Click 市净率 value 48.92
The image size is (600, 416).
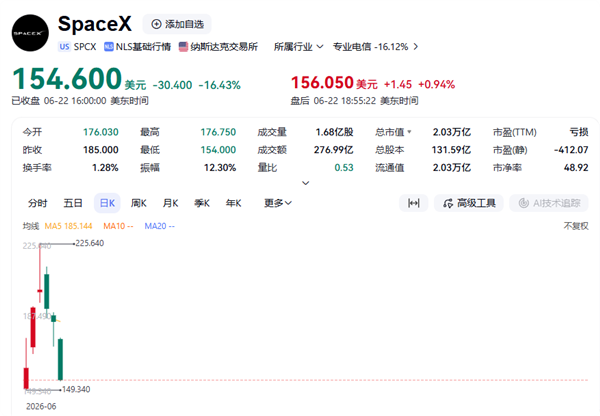click(576, 167)
